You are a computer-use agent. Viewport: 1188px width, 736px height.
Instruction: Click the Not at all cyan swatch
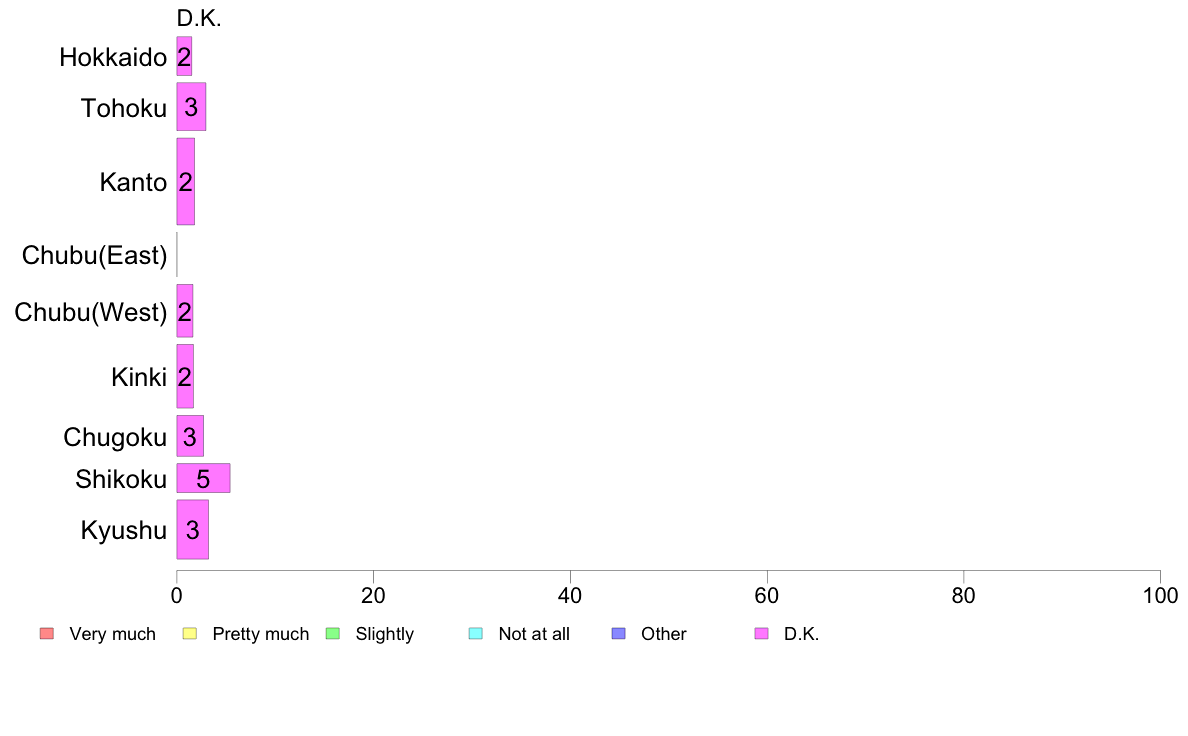[x=476, y=634]
